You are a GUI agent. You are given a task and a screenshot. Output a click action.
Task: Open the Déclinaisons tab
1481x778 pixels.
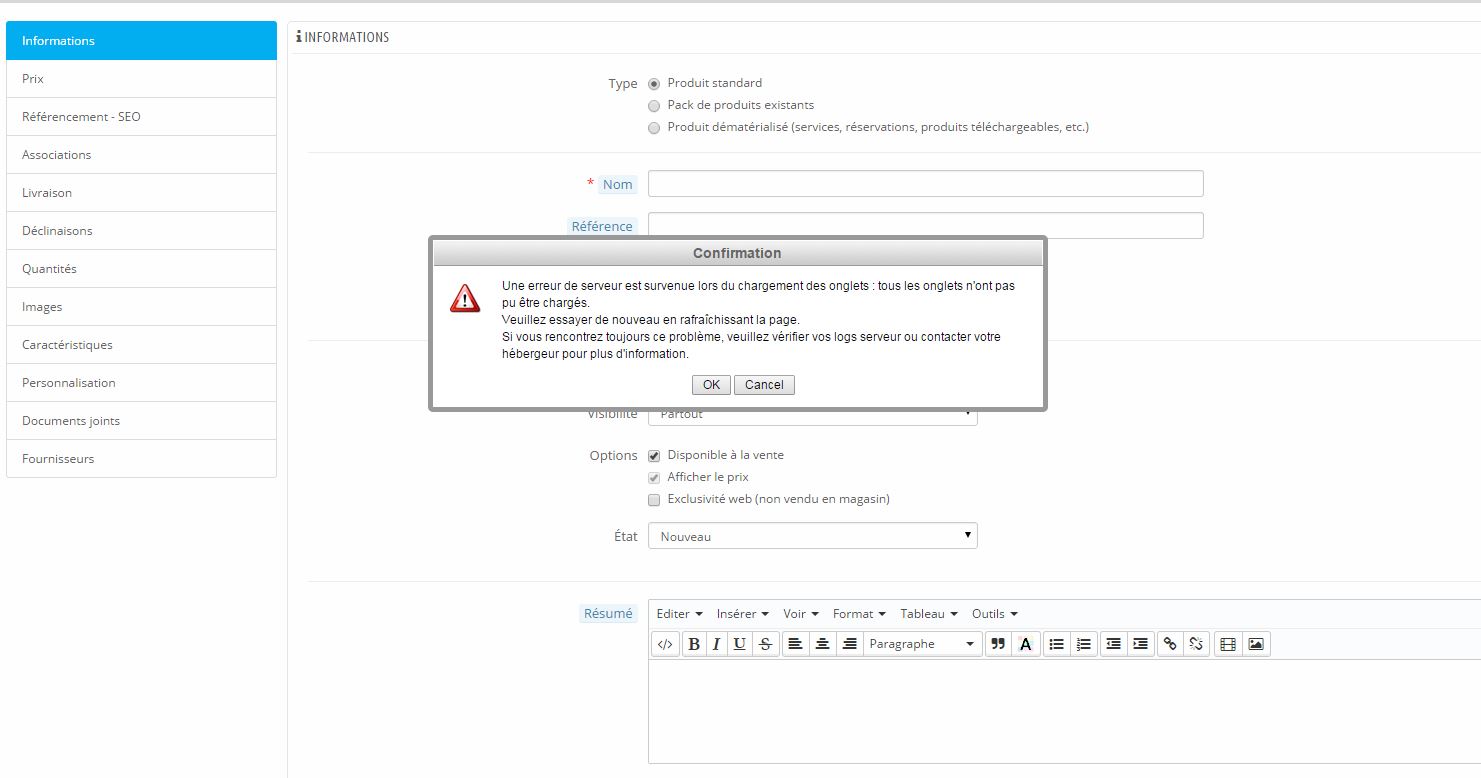coord(141,231)
